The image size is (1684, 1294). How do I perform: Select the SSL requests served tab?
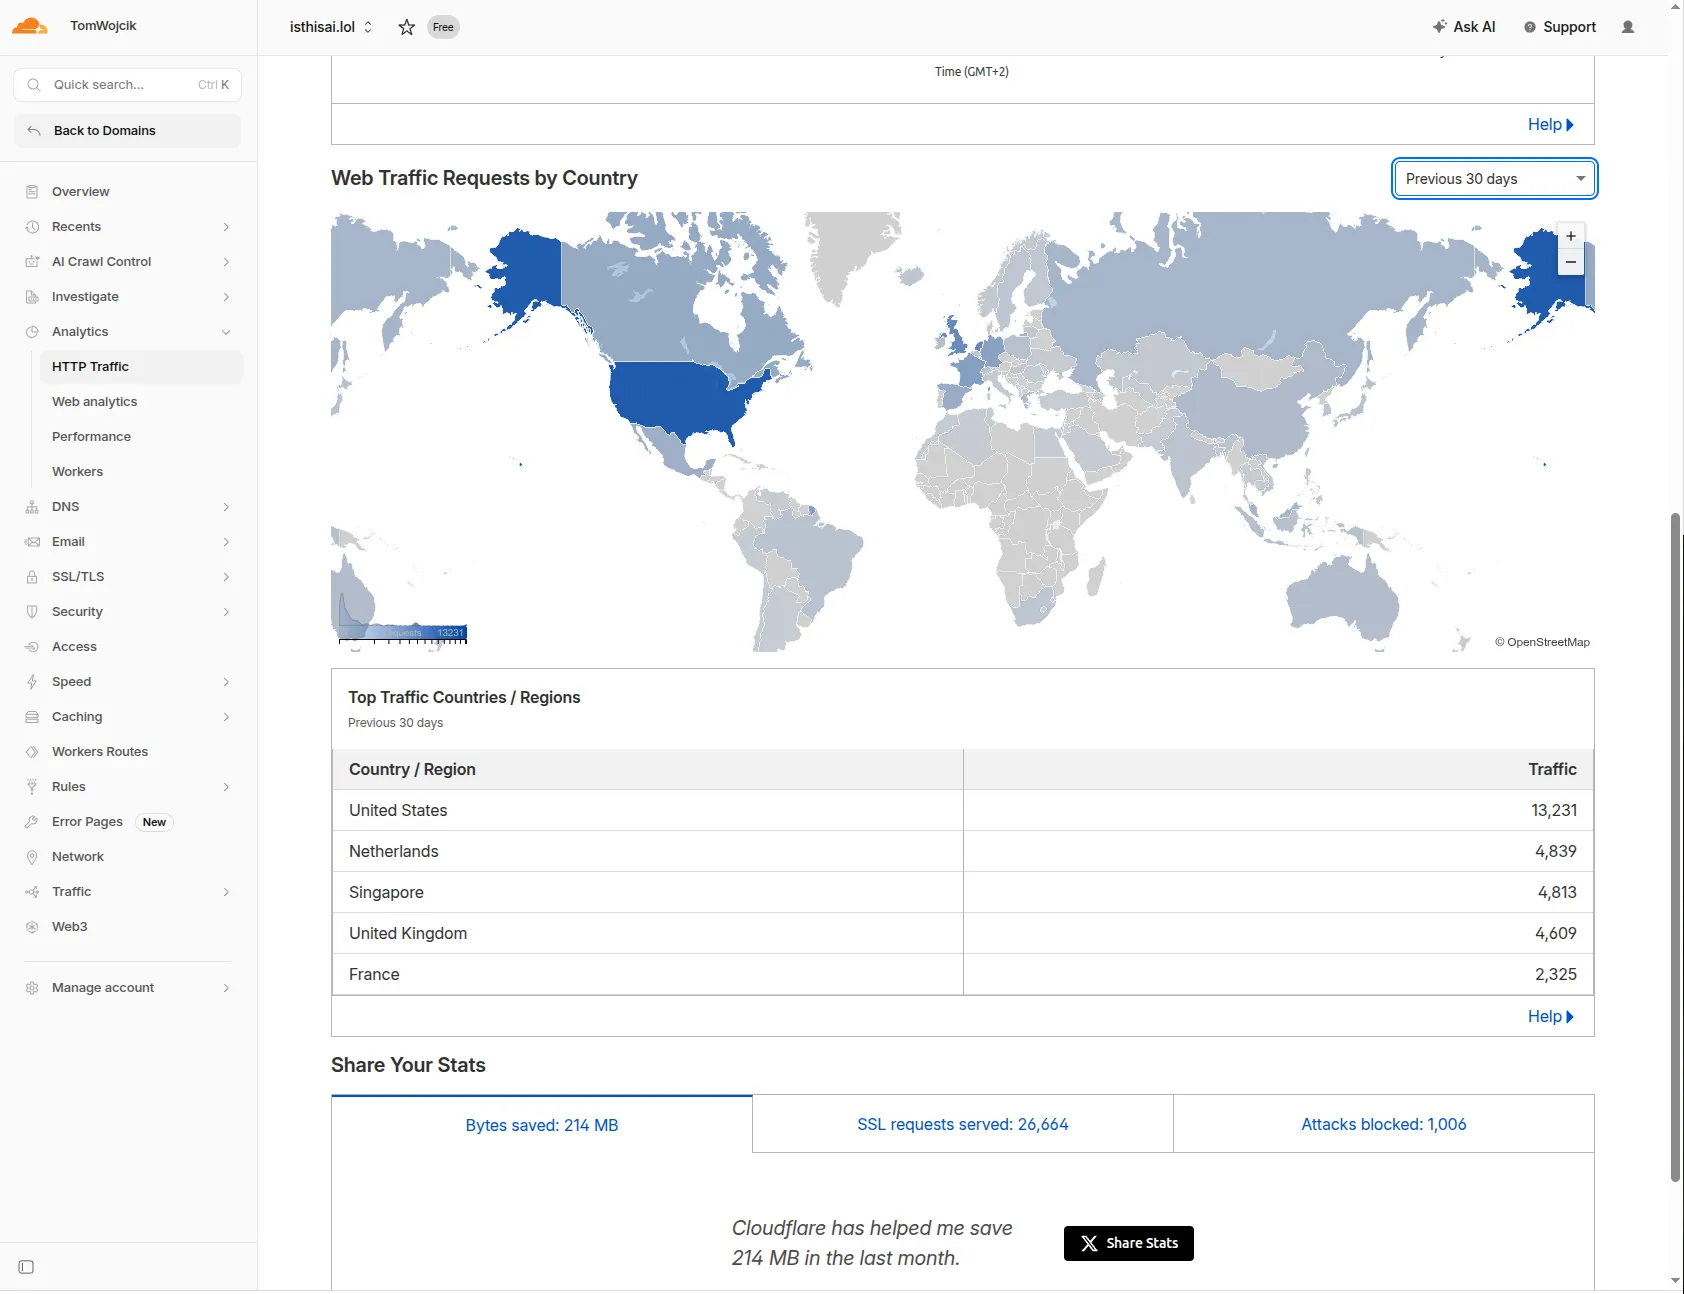963,1124
